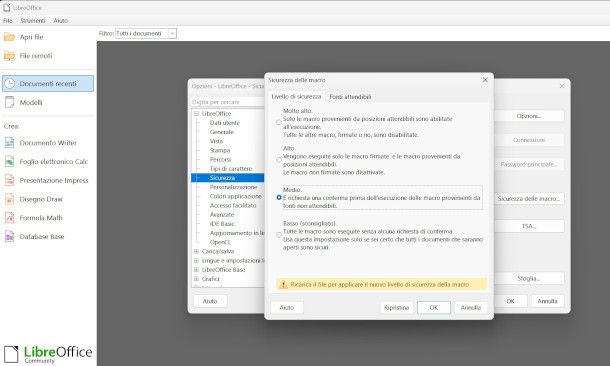
Task: Click the Documento Writer icon
Action: 9,143
